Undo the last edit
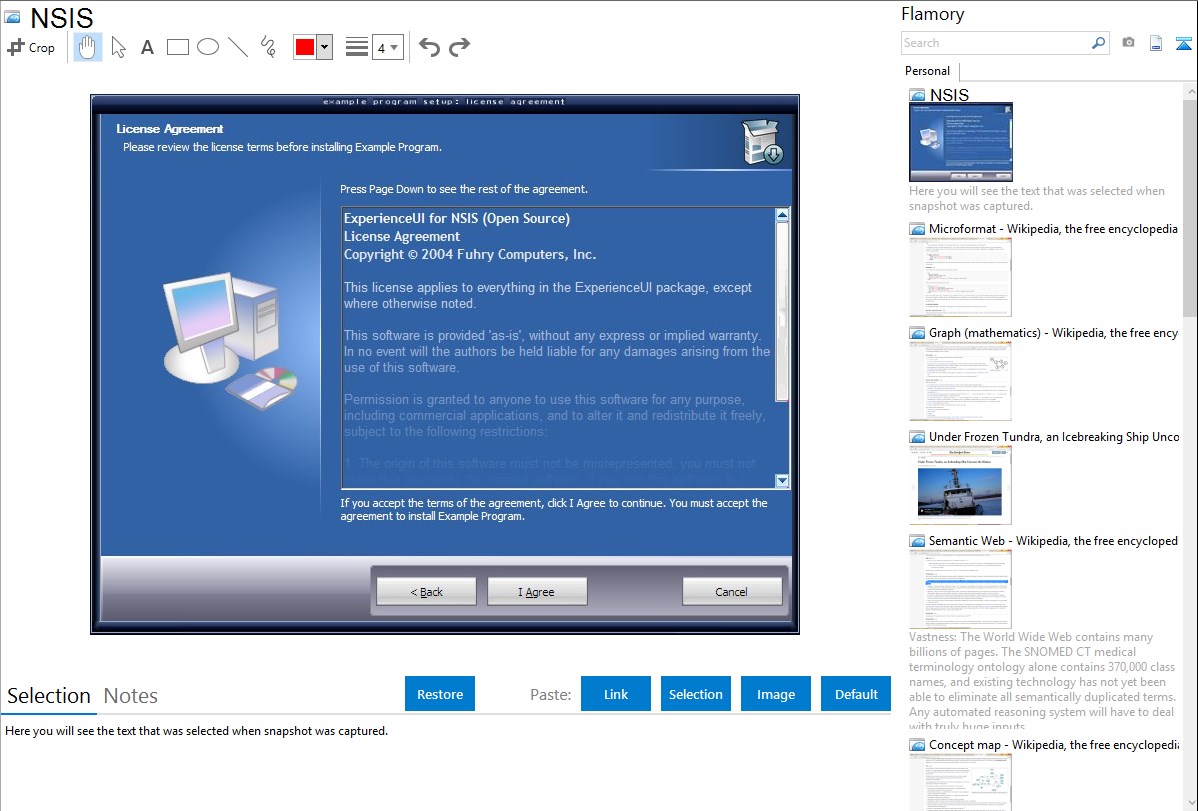 pos(429,47)
